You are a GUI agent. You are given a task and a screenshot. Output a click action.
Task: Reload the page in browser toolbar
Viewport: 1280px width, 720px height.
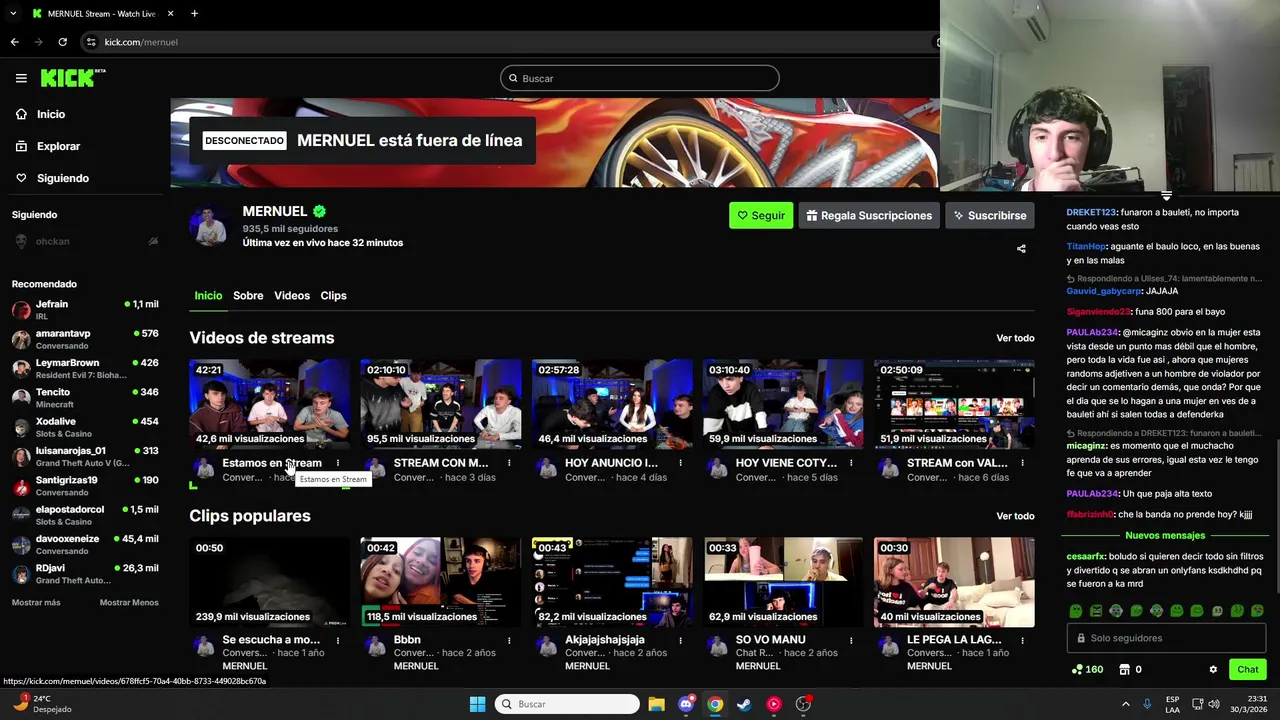(x=62, y=42)
